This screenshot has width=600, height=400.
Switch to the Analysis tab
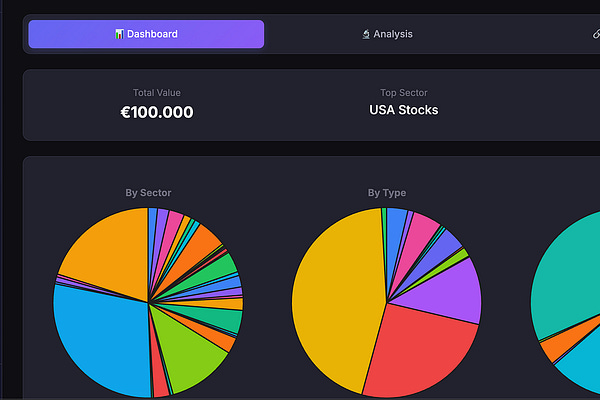[x=387, y=34]
